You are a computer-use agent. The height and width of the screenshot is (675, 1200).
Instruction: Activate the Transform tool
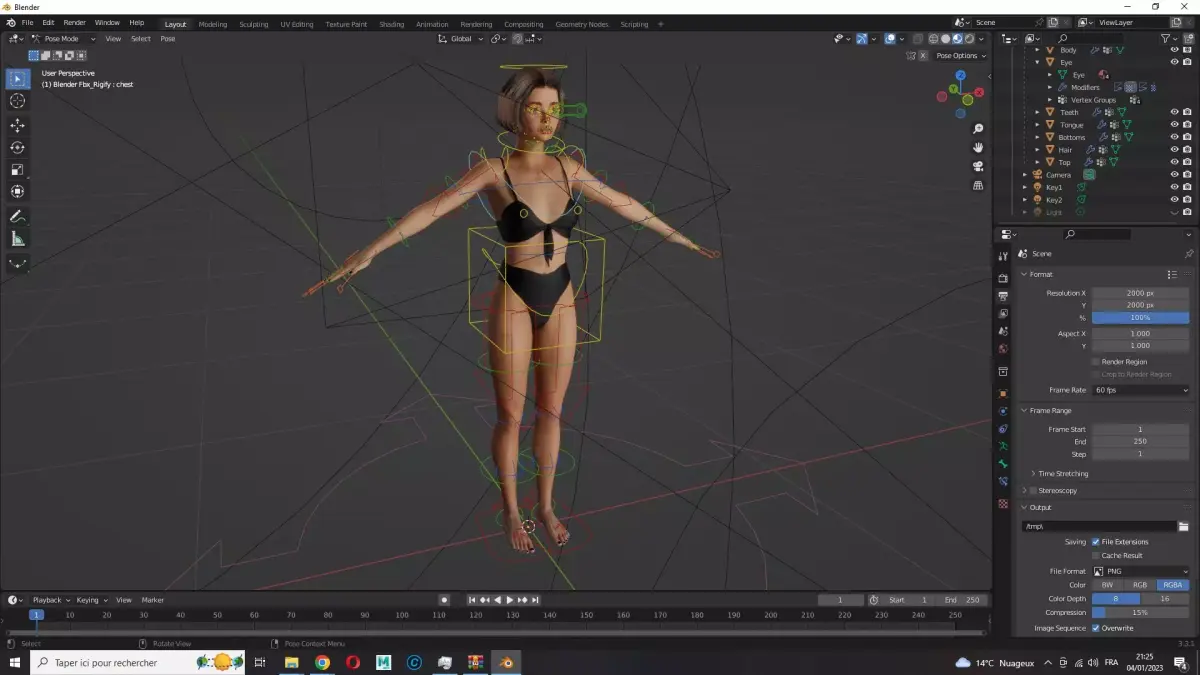click(18, 191)
